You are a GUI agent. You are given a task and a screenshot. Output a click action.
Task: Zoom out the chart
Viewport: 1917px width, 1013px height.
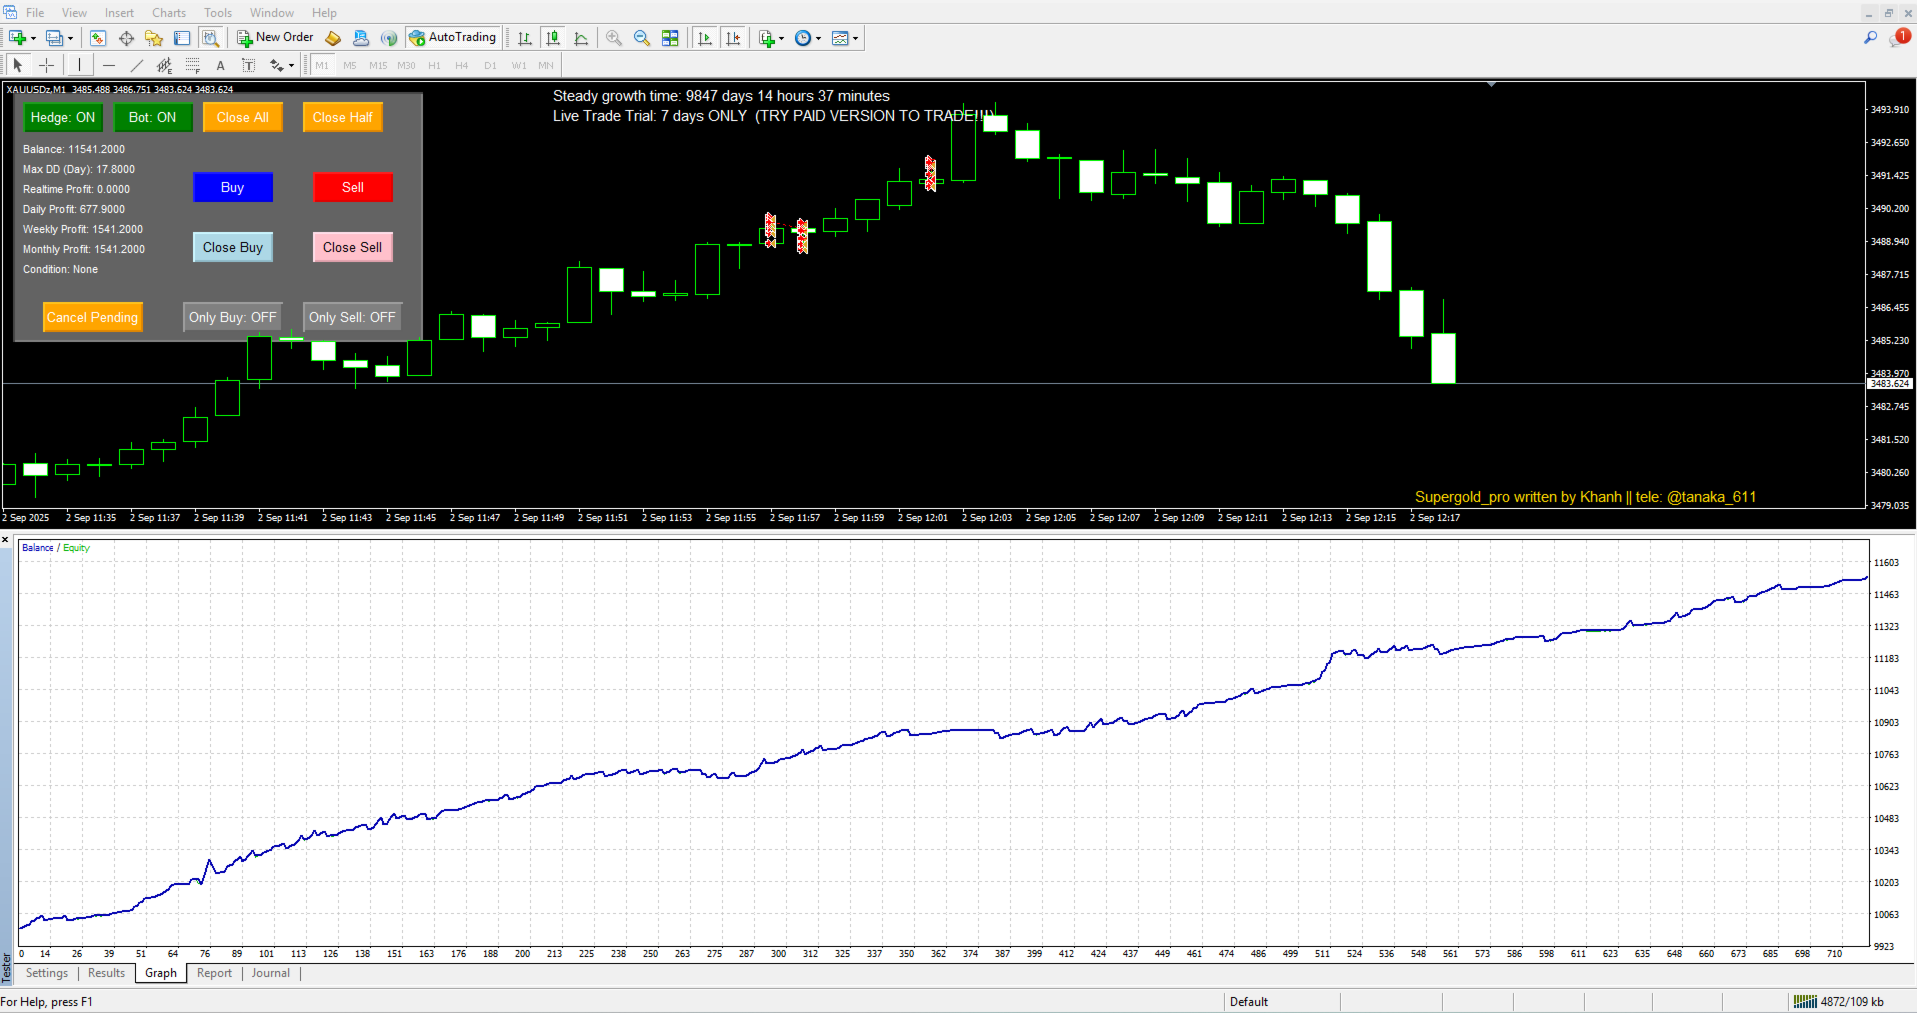[642, 38]
